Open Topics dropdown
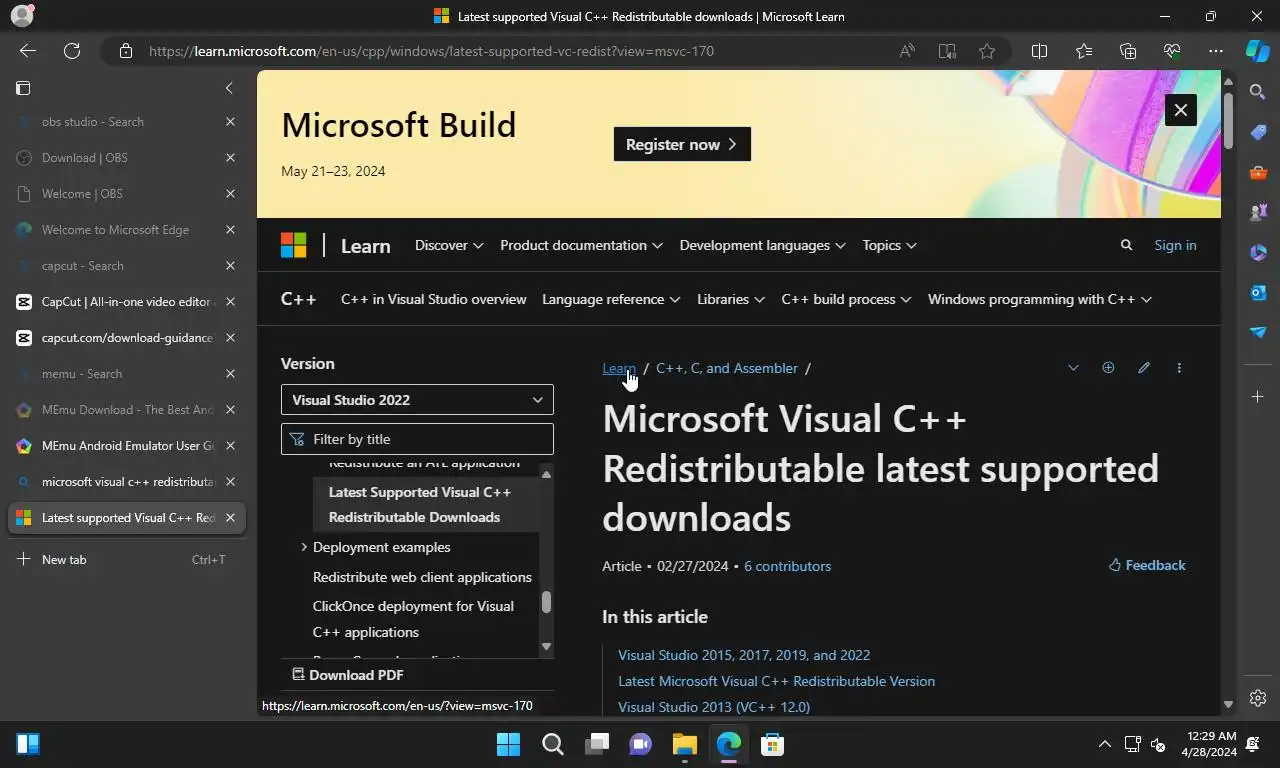The height and width of the screenshot is (768, 1280). (889, 245)
